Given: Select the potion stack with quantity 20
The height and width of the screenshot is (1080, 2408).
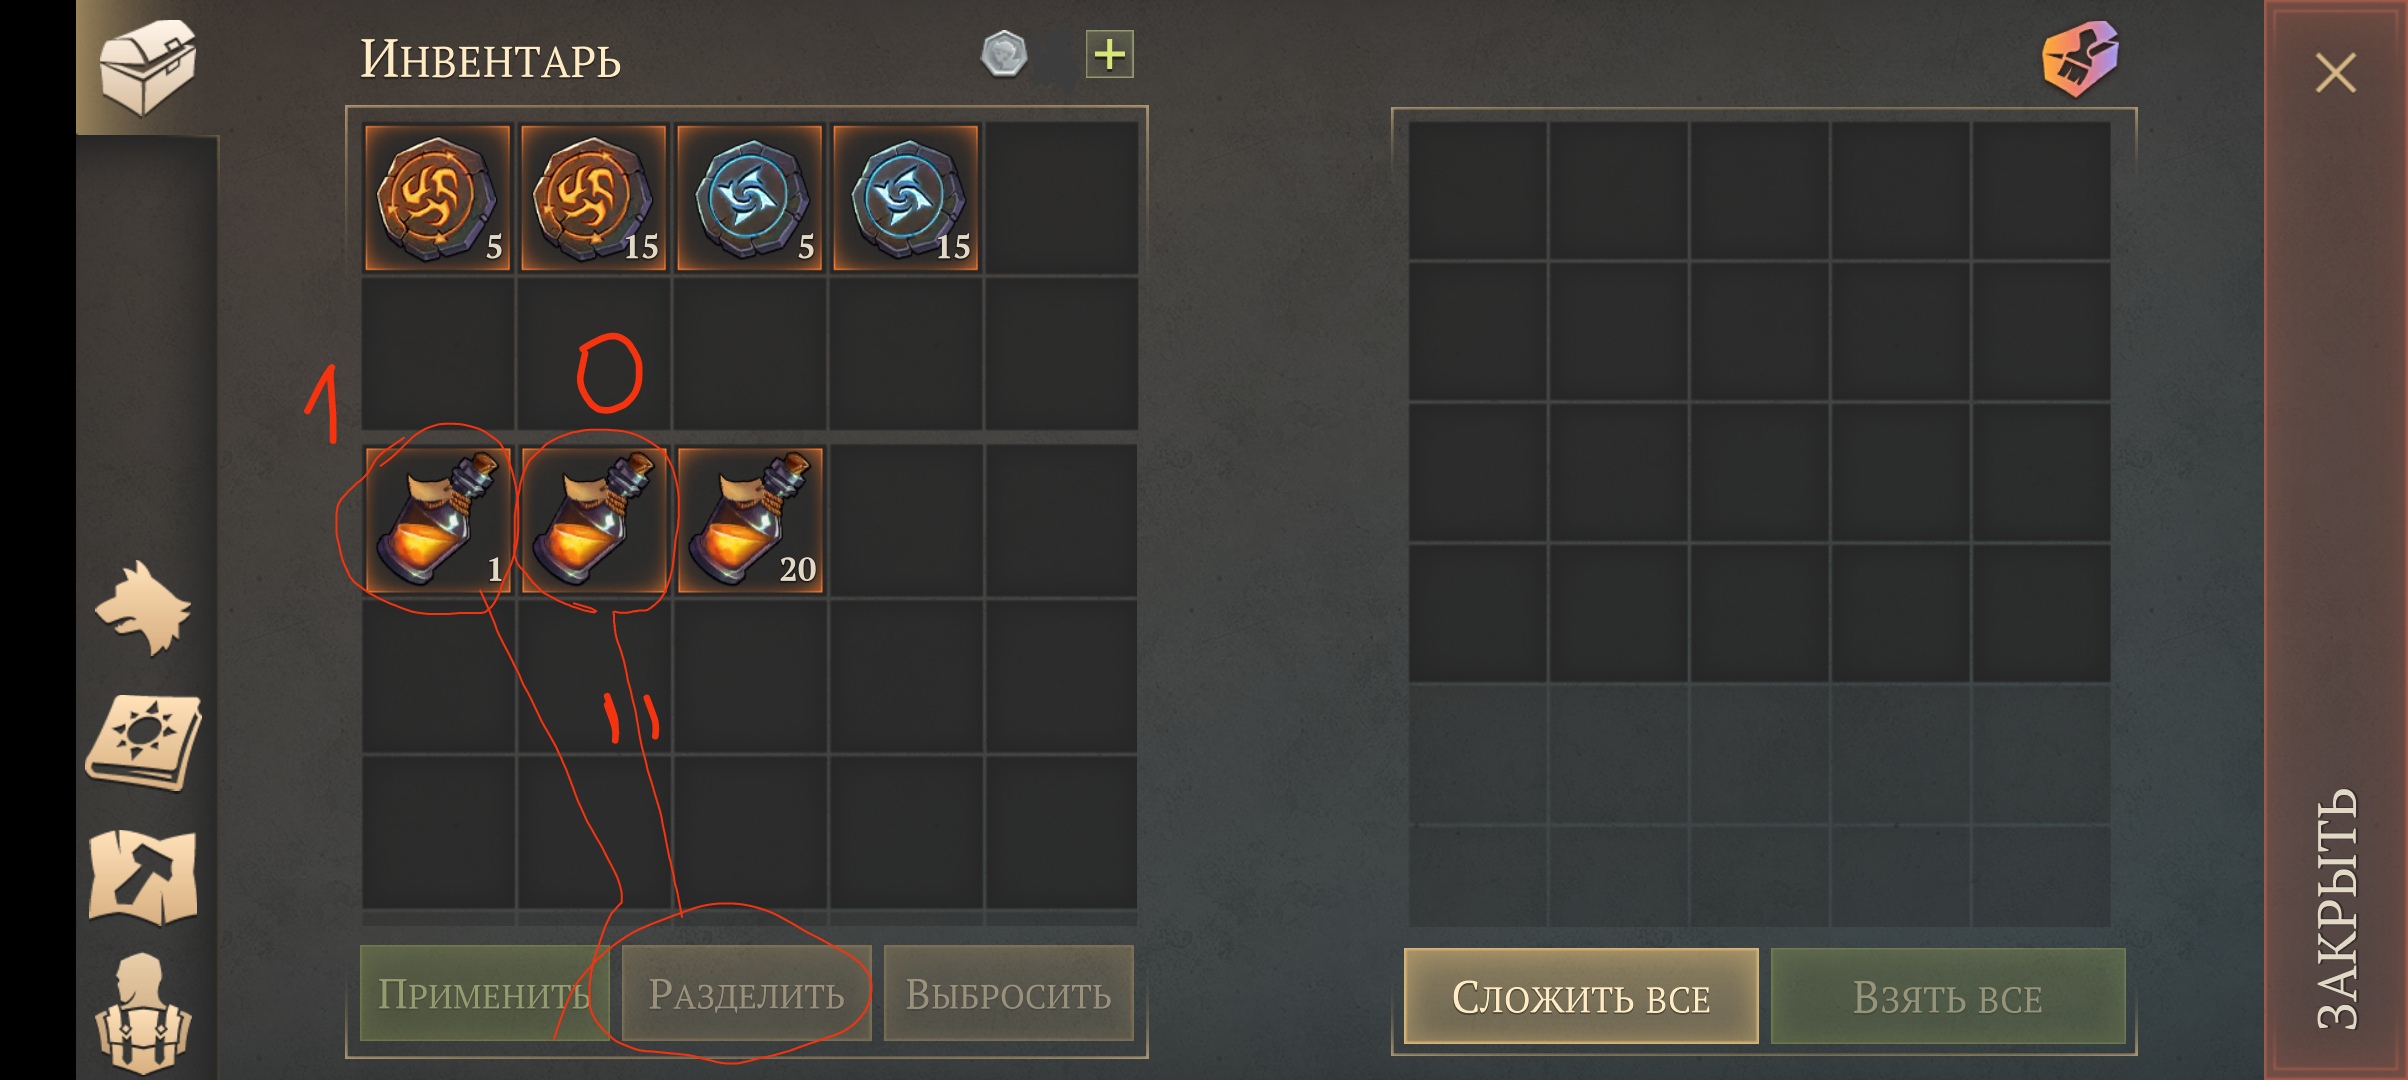Looking at the screenshot, I should [749, 520].
